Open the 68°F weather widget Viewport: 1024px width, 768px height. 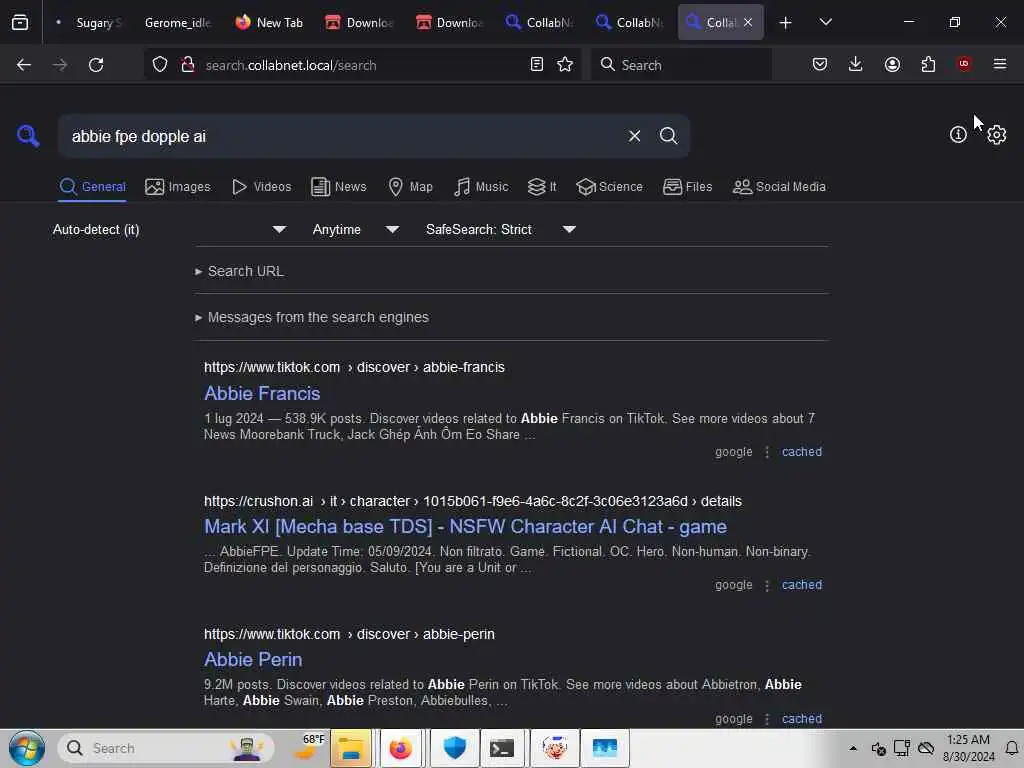[308, 748]
